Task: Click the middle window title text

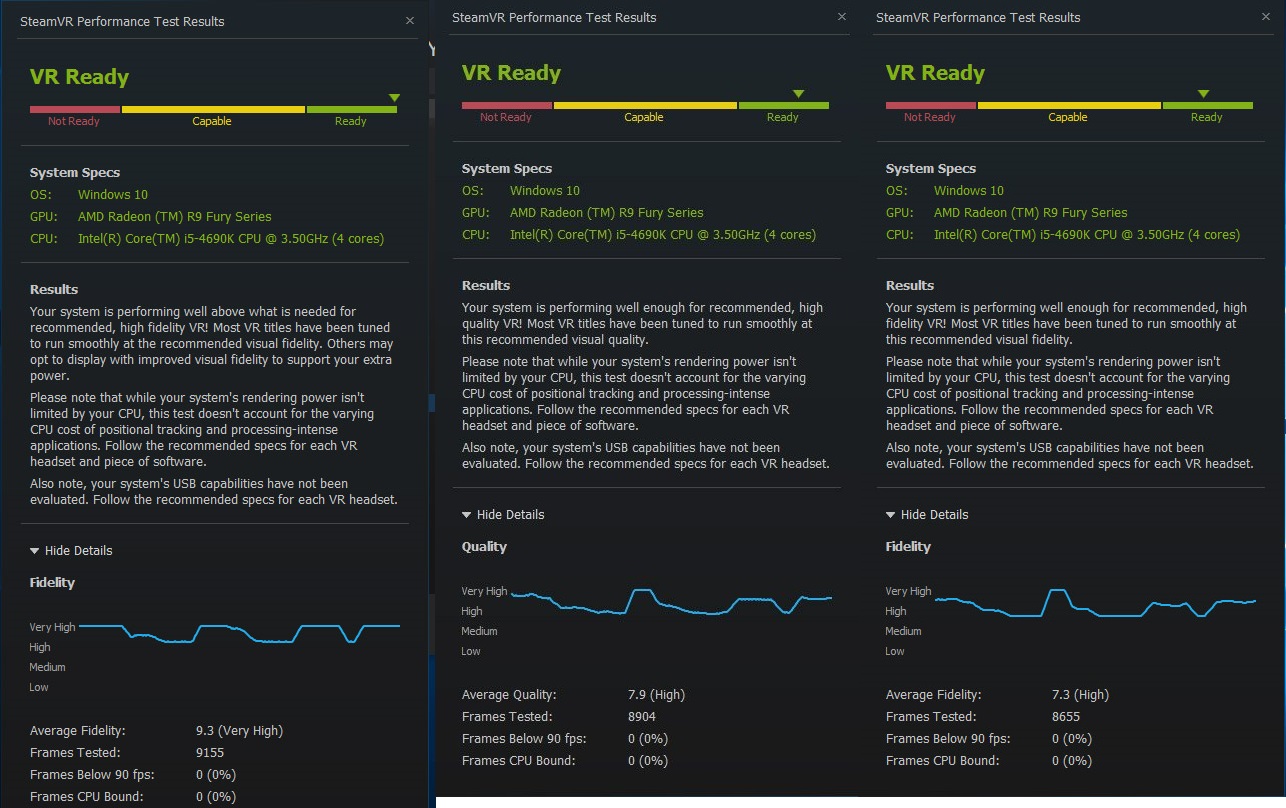Action: (554, 17)
